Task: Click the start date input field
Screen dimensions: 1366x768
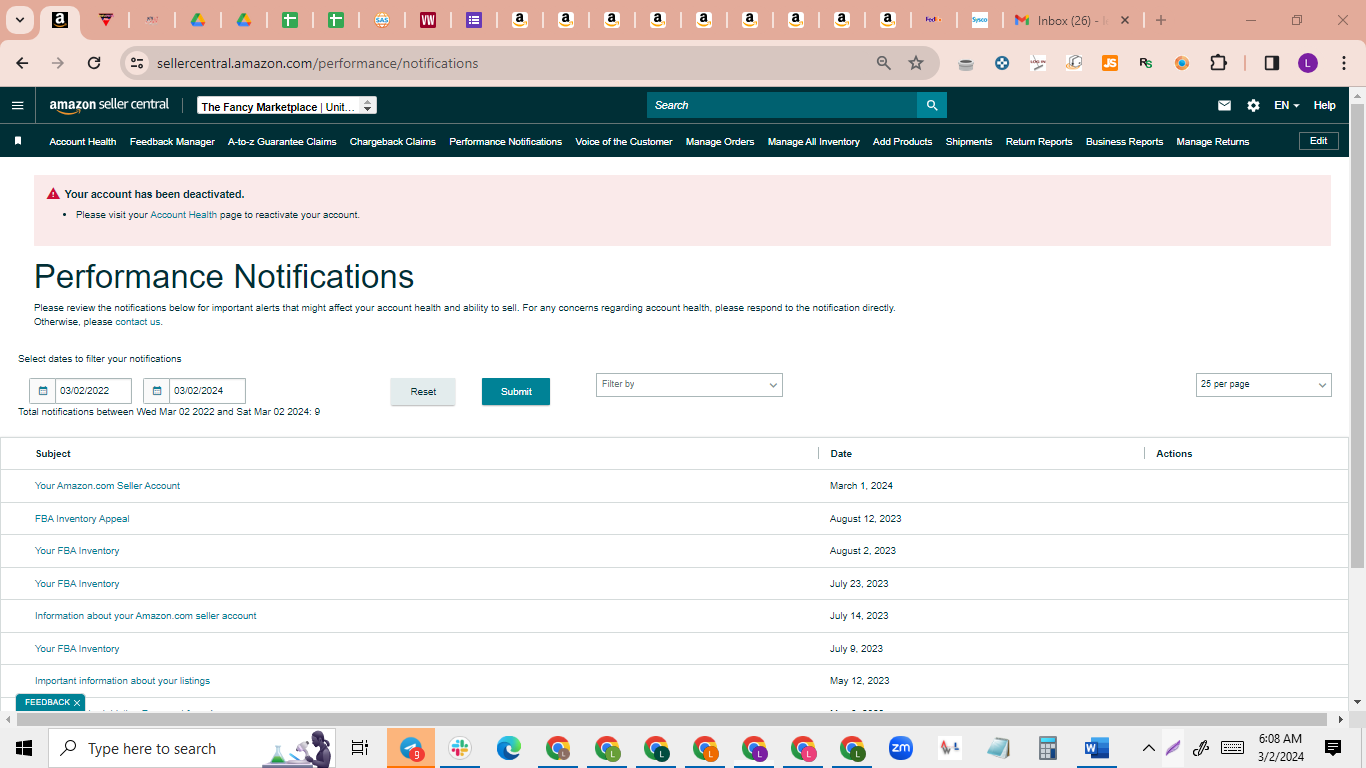Action: tap(93, 391)
